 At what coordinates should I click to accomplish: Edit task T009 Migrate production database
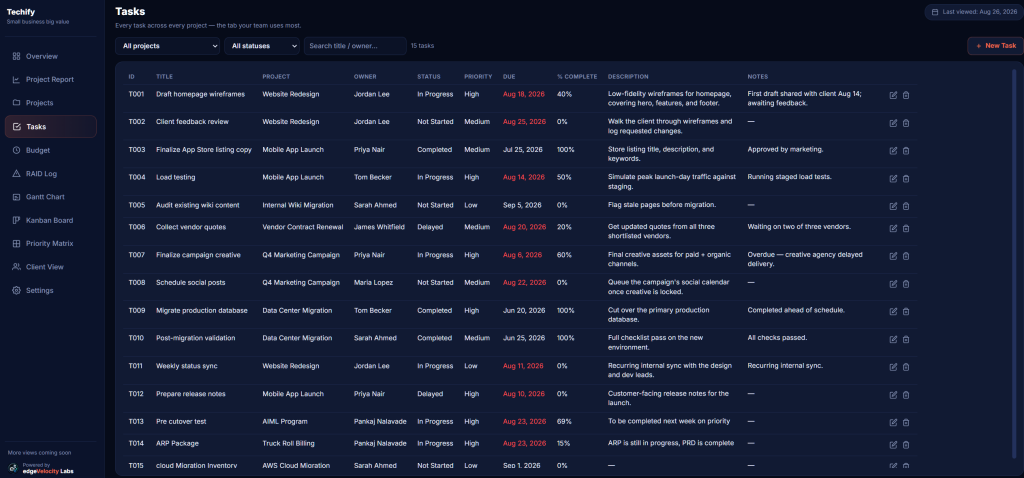tap(893, 311)
